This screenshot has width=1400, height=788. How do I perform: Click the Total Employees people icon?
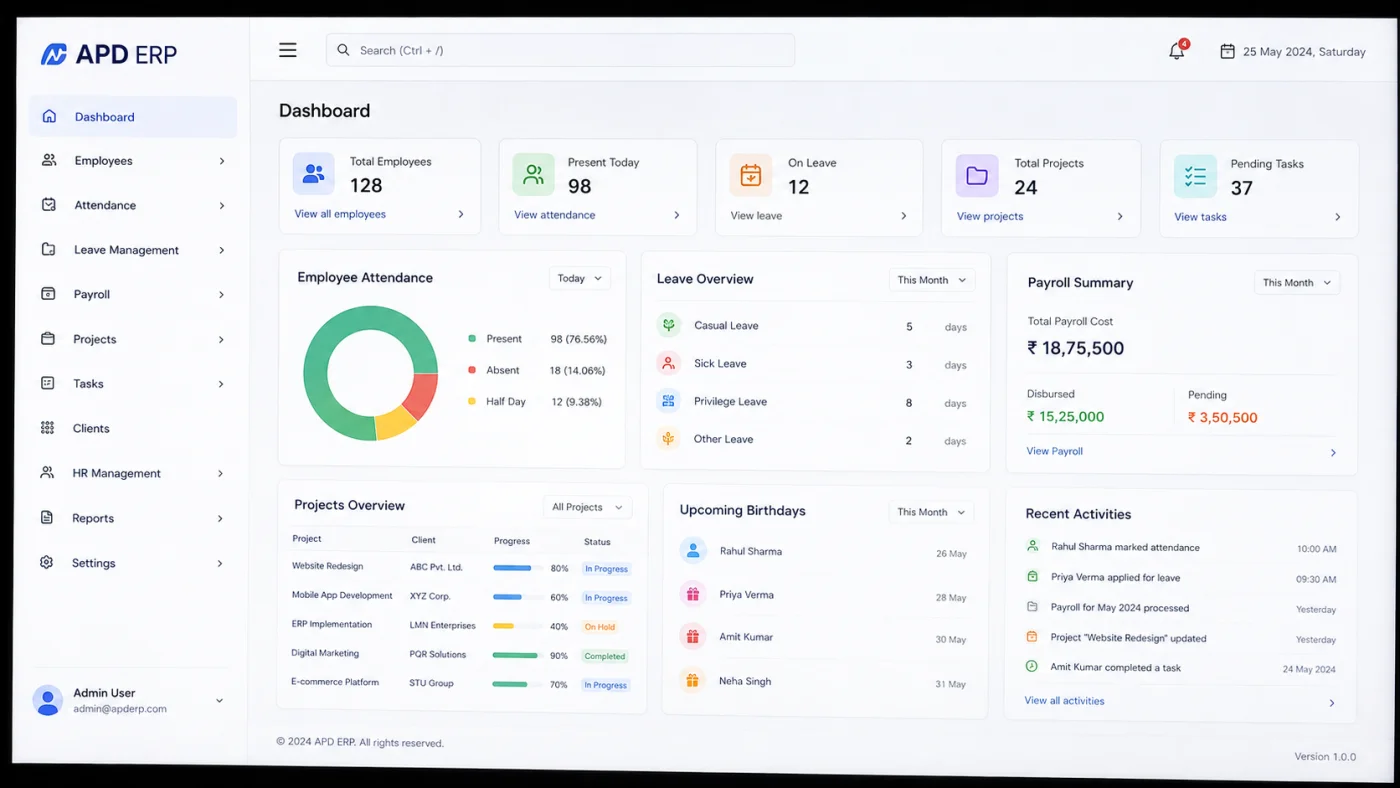tap(314, 174)
